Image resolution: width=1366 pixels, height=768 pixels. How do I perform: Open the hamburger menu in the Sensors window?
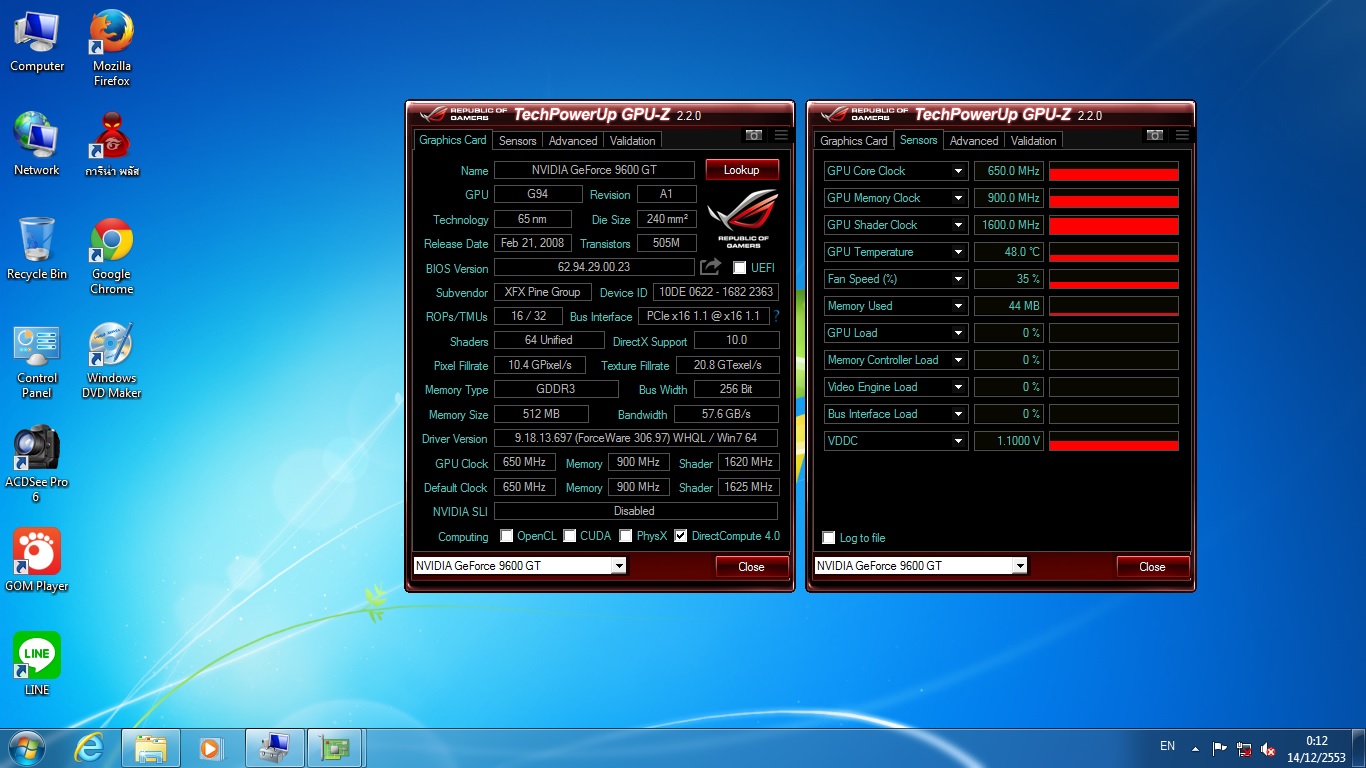pyautogui.click(x=1182, y=135)
